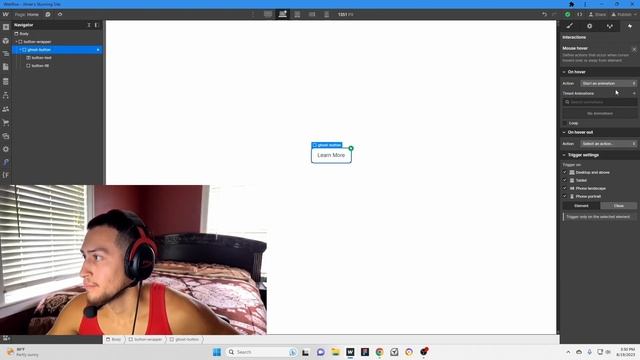Image resolution: width=640 pixels, height=360 pixels.
Task: Select the desktop breakpoint icon
Action: point(268,14)
